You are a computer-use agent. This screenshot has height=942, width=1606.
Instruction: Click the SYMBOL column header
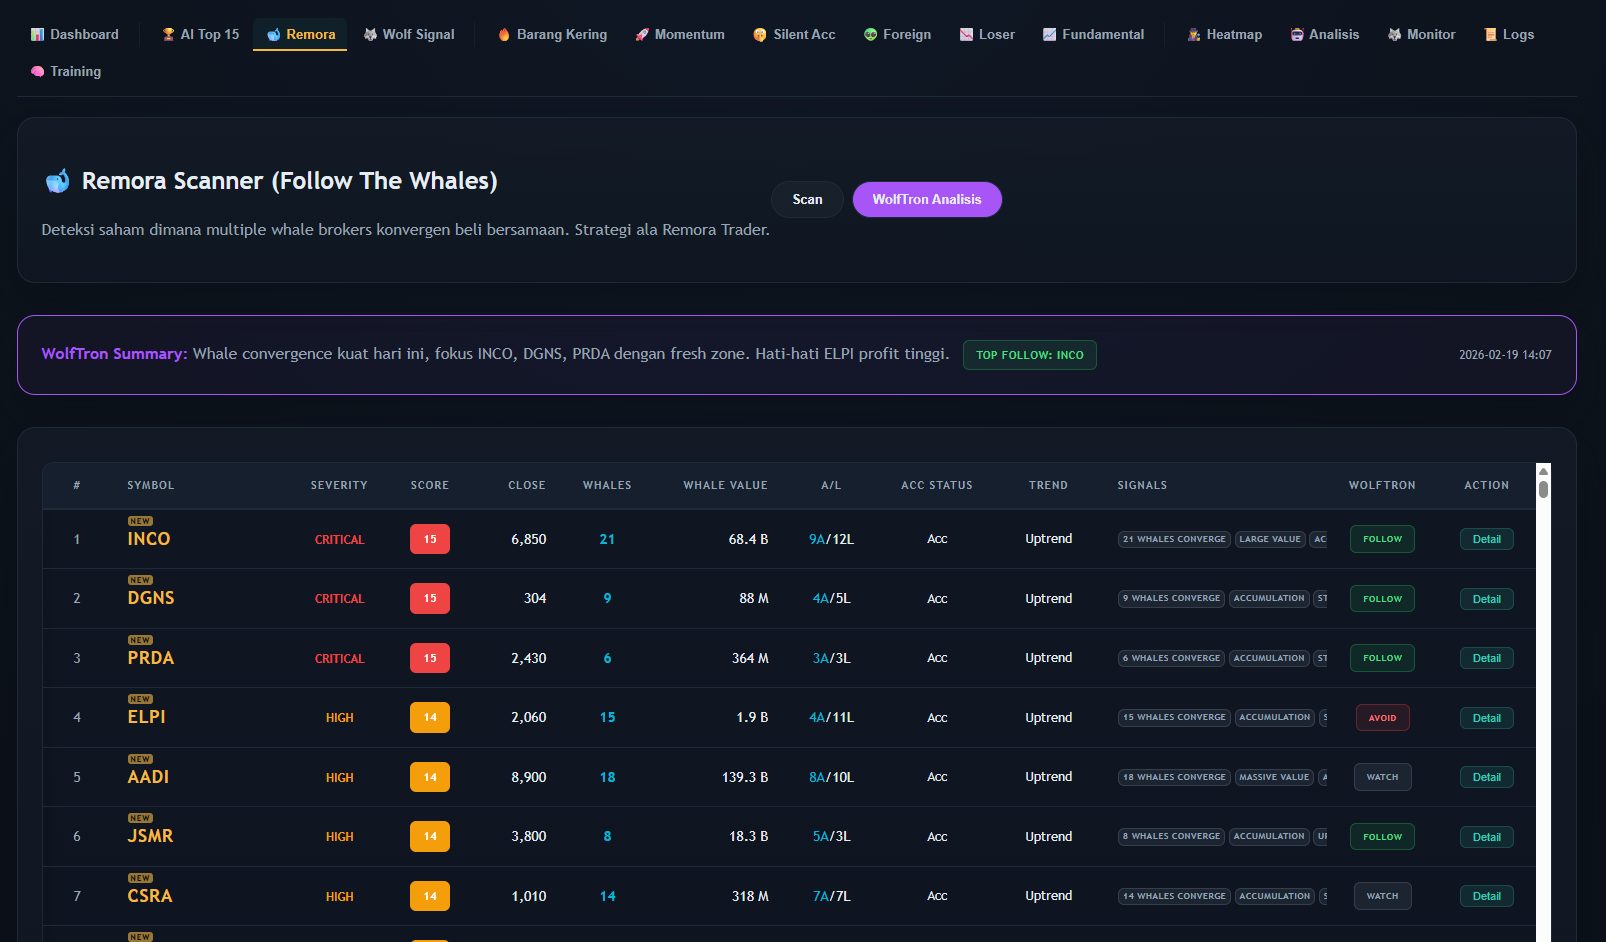tap(151, 486)
